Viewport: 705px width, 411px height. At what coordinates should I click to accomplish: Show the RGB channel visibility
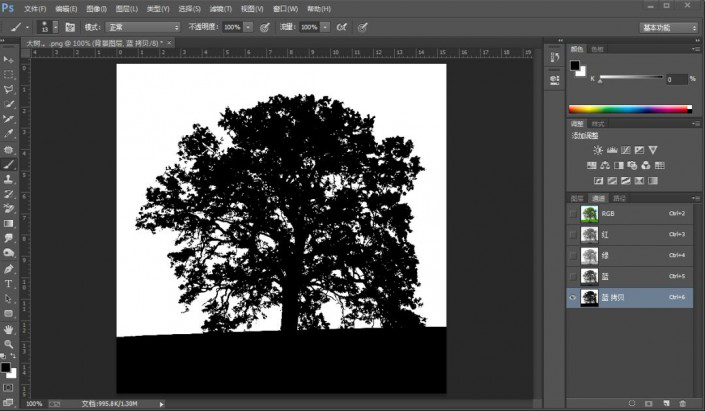[x=572, y=214]
